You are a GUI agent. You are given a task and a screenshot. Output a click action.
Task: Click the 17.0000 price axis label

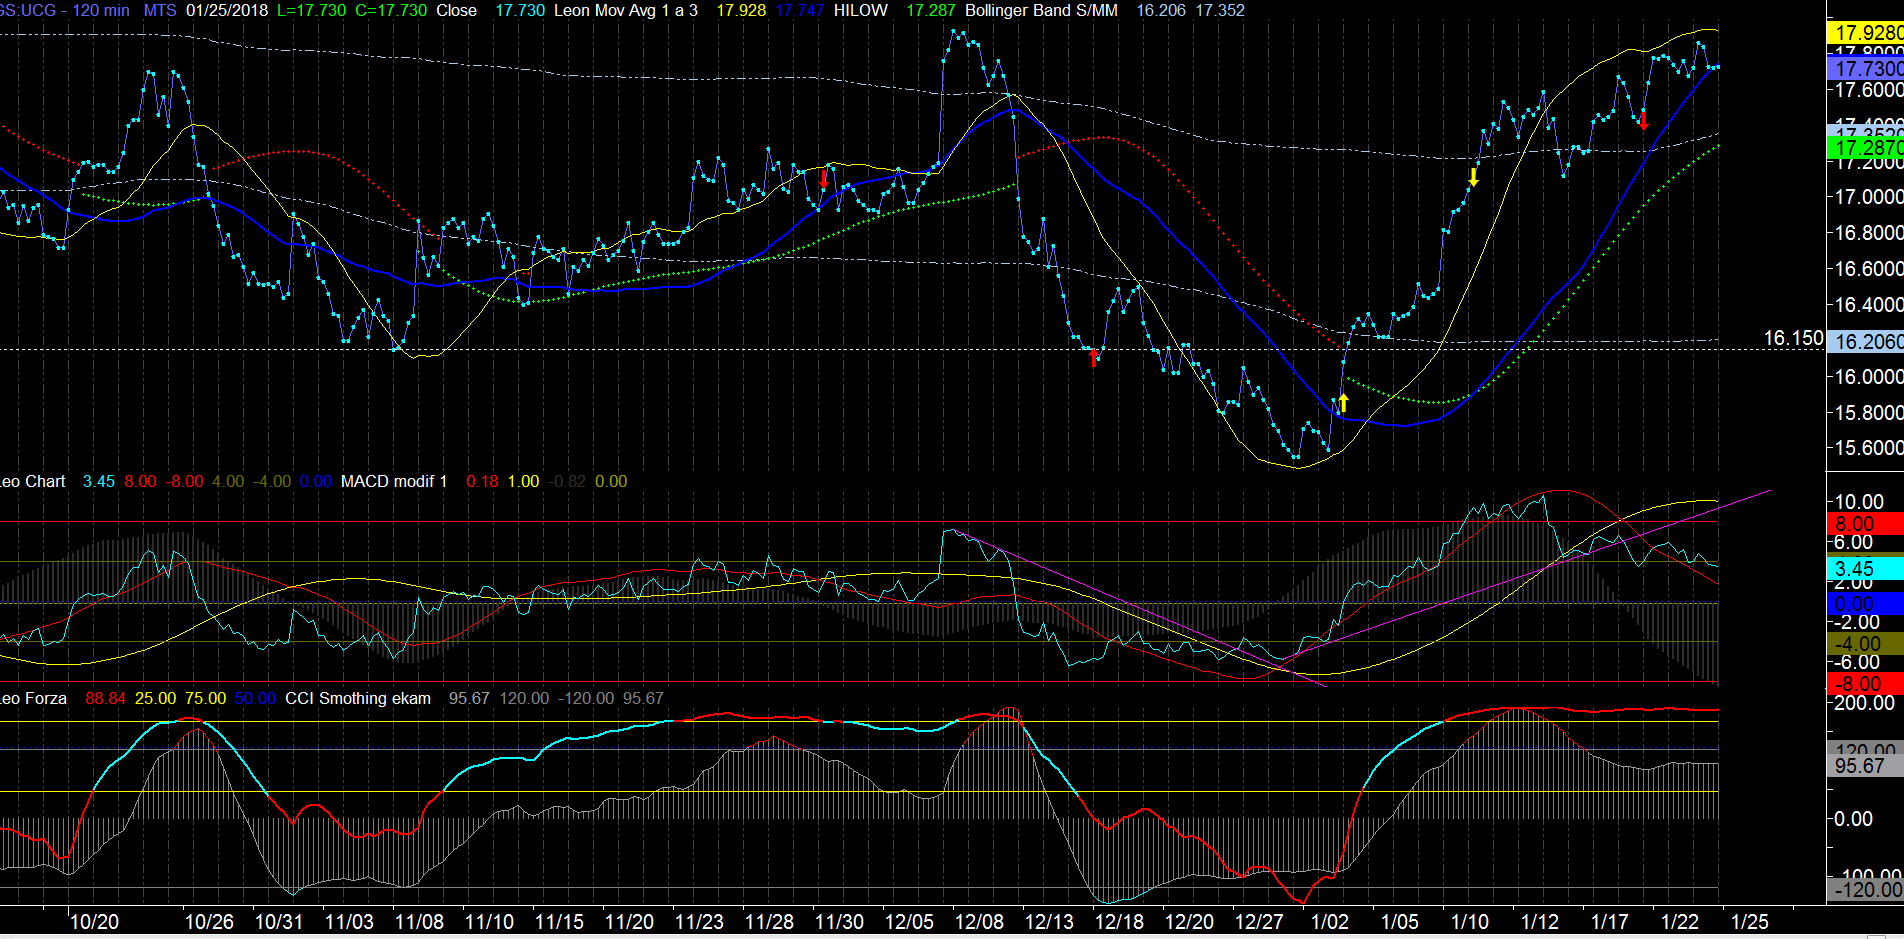click(x=1868, y=197)
